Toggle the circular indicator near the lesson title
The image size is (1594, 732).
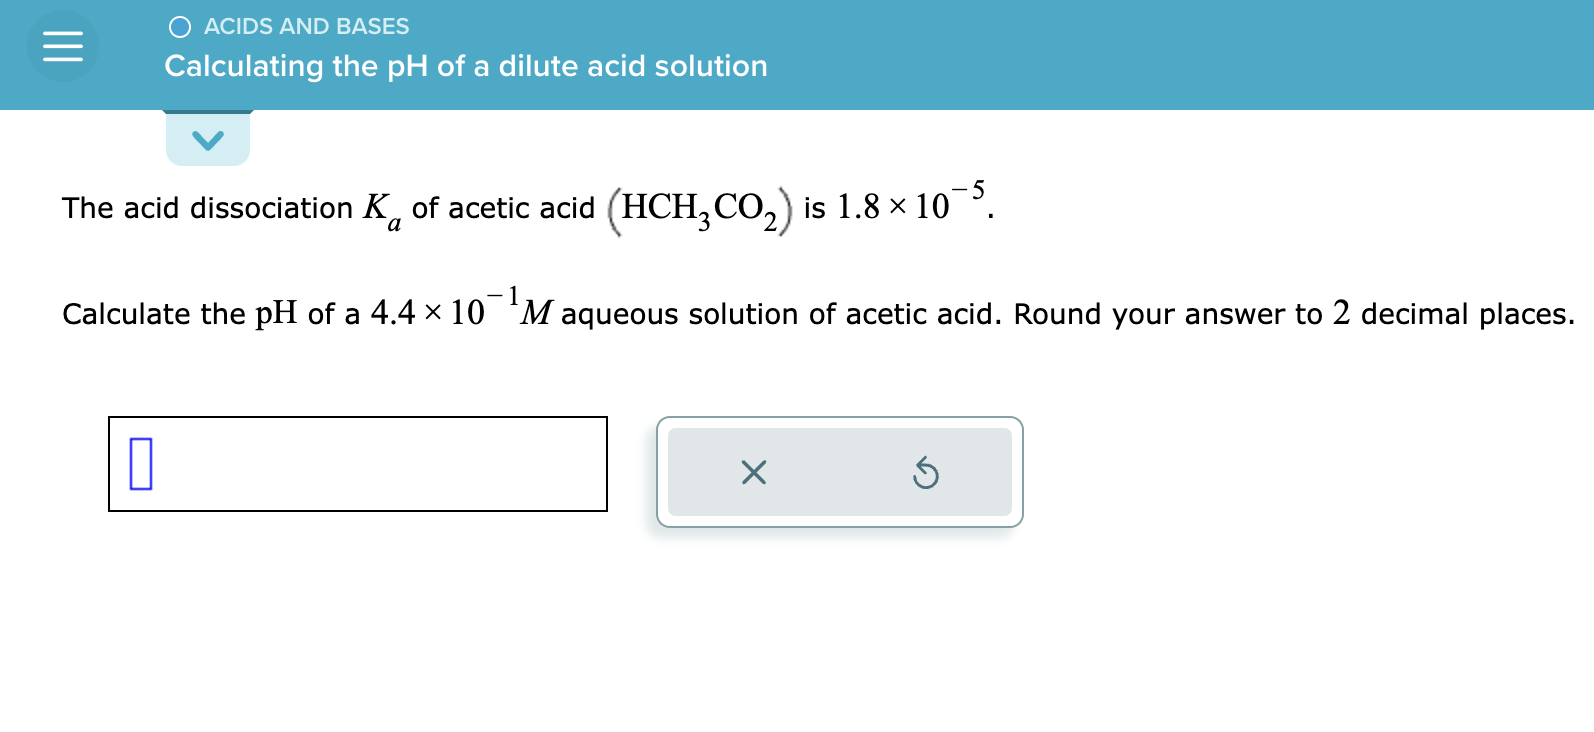(178, 27)
